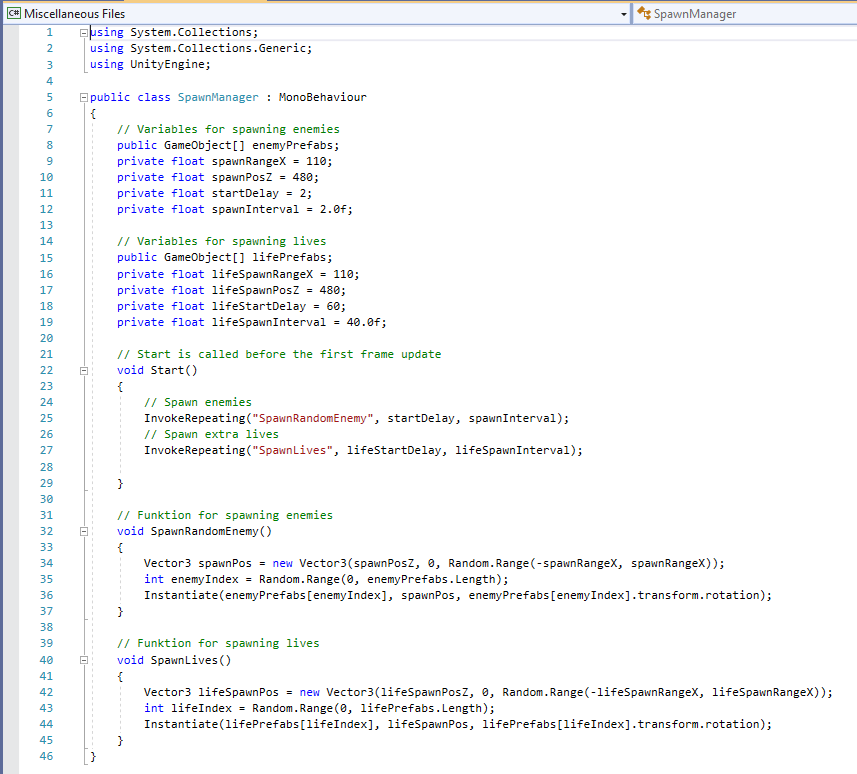Image resolution: width=857 pixels, height=774 pixels.
Task: Click the string "SpawnLives" on line 27
Action: (x=292, y=450)
